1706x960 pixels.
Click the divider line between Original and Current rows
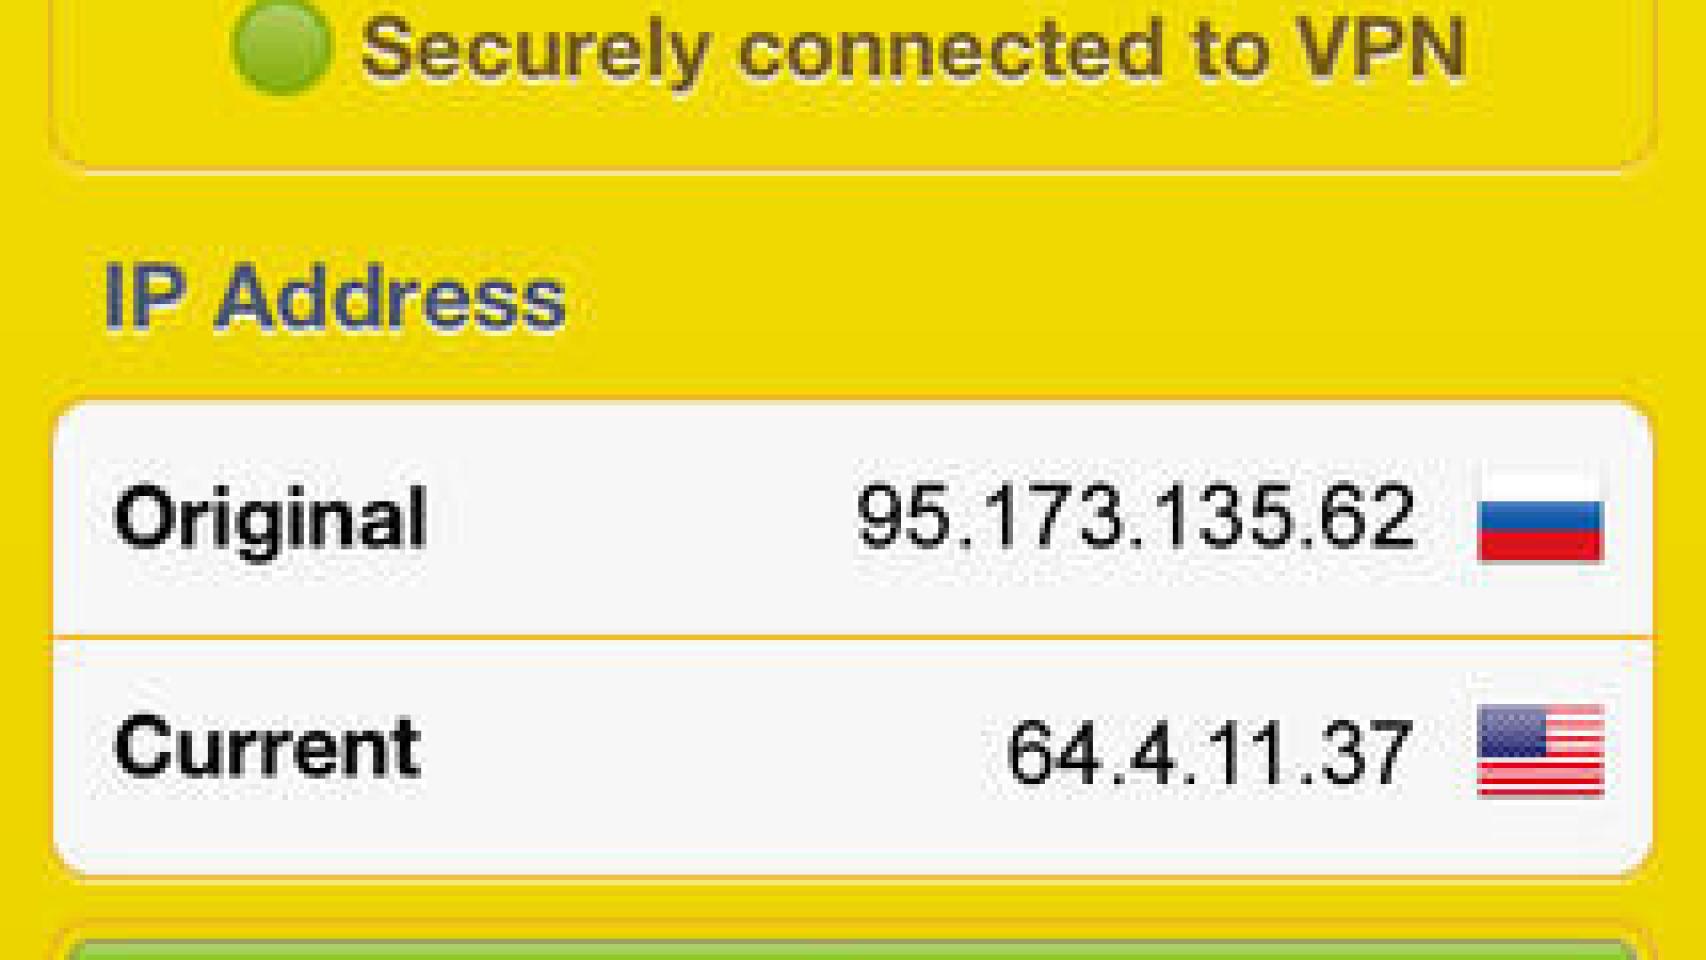[x=852, y=636]
